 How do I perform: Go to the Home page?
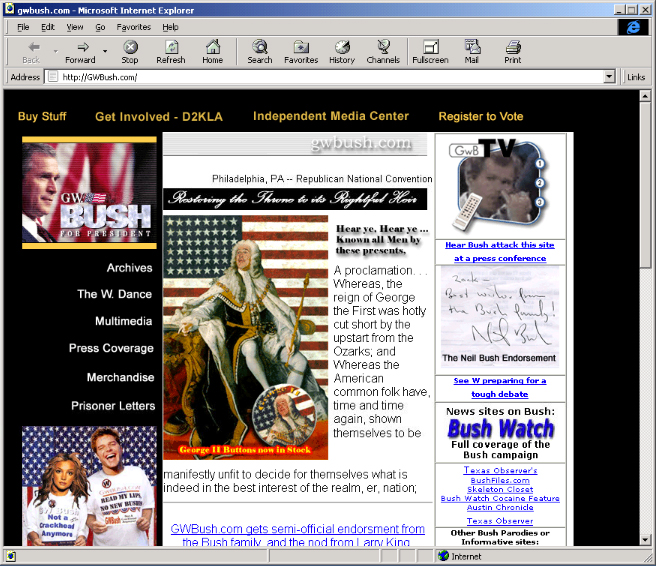pos(212,51)
